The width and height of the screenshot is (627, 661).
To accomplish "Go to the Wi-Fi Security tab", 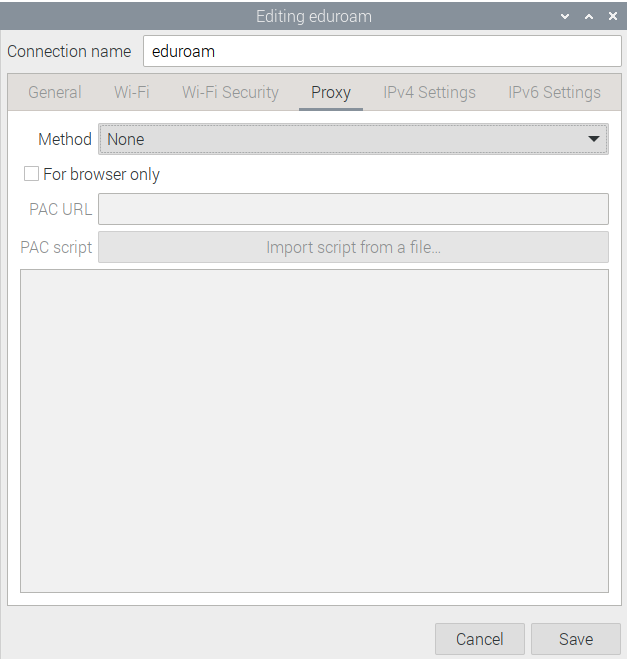I will 230,93.
